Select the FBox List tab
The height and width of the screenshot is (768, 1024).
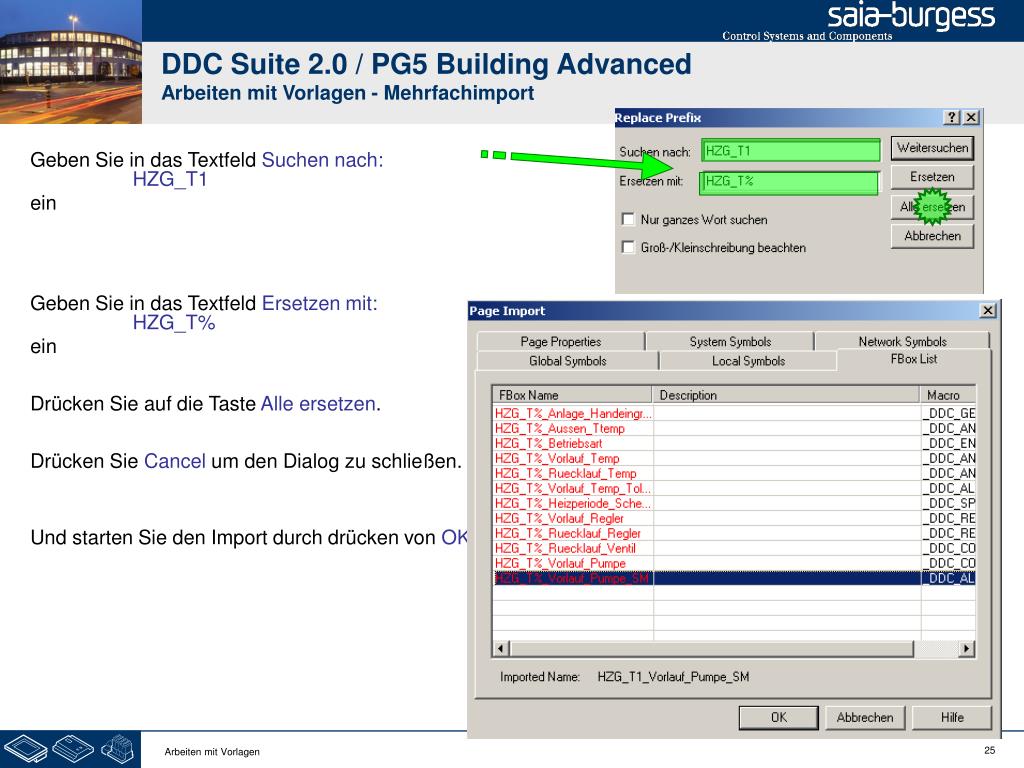(x=914, y=359)
